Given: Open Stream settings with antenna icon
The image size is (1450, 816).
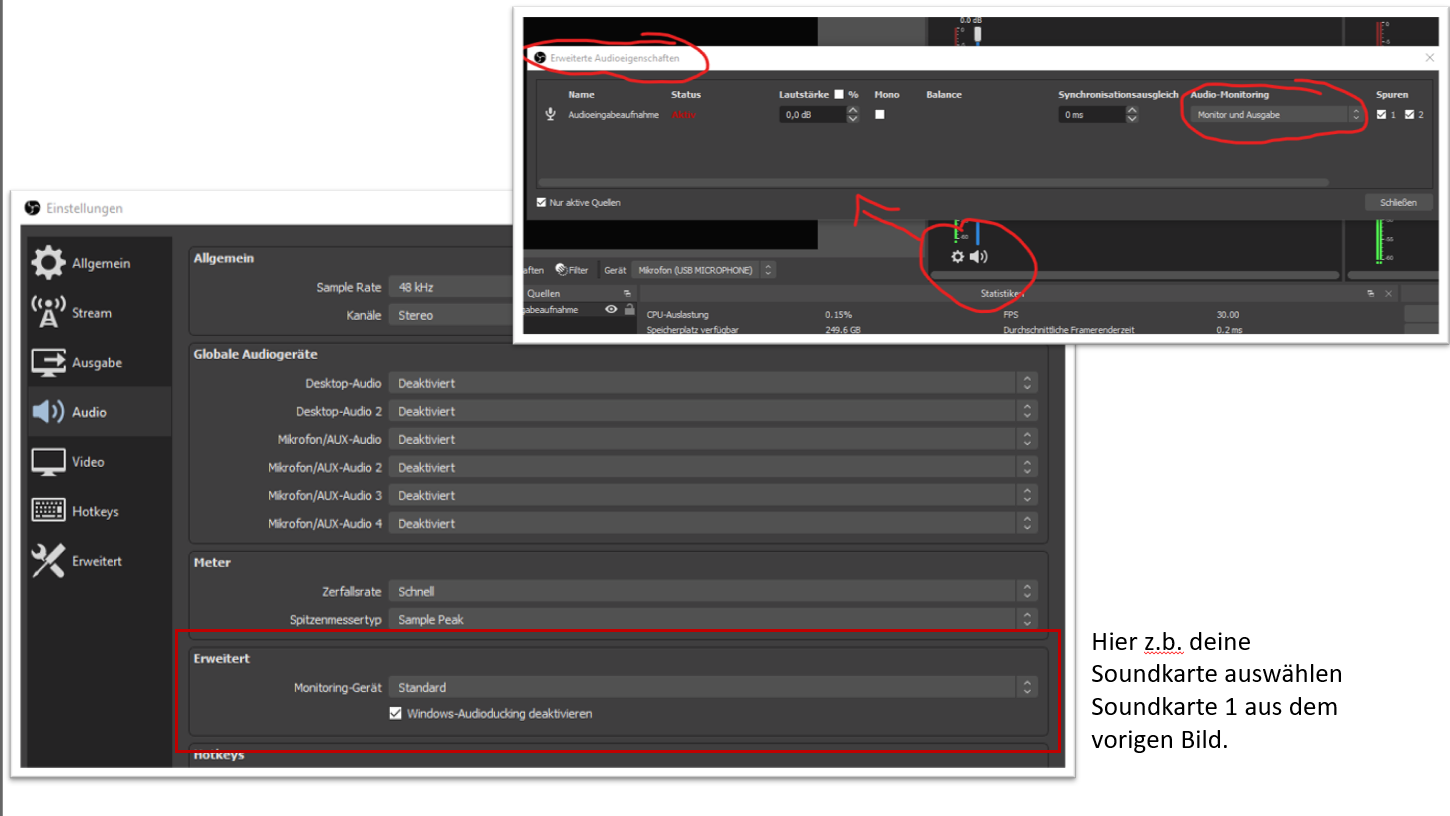Looking at the screenshot, I should click(48, 313).
